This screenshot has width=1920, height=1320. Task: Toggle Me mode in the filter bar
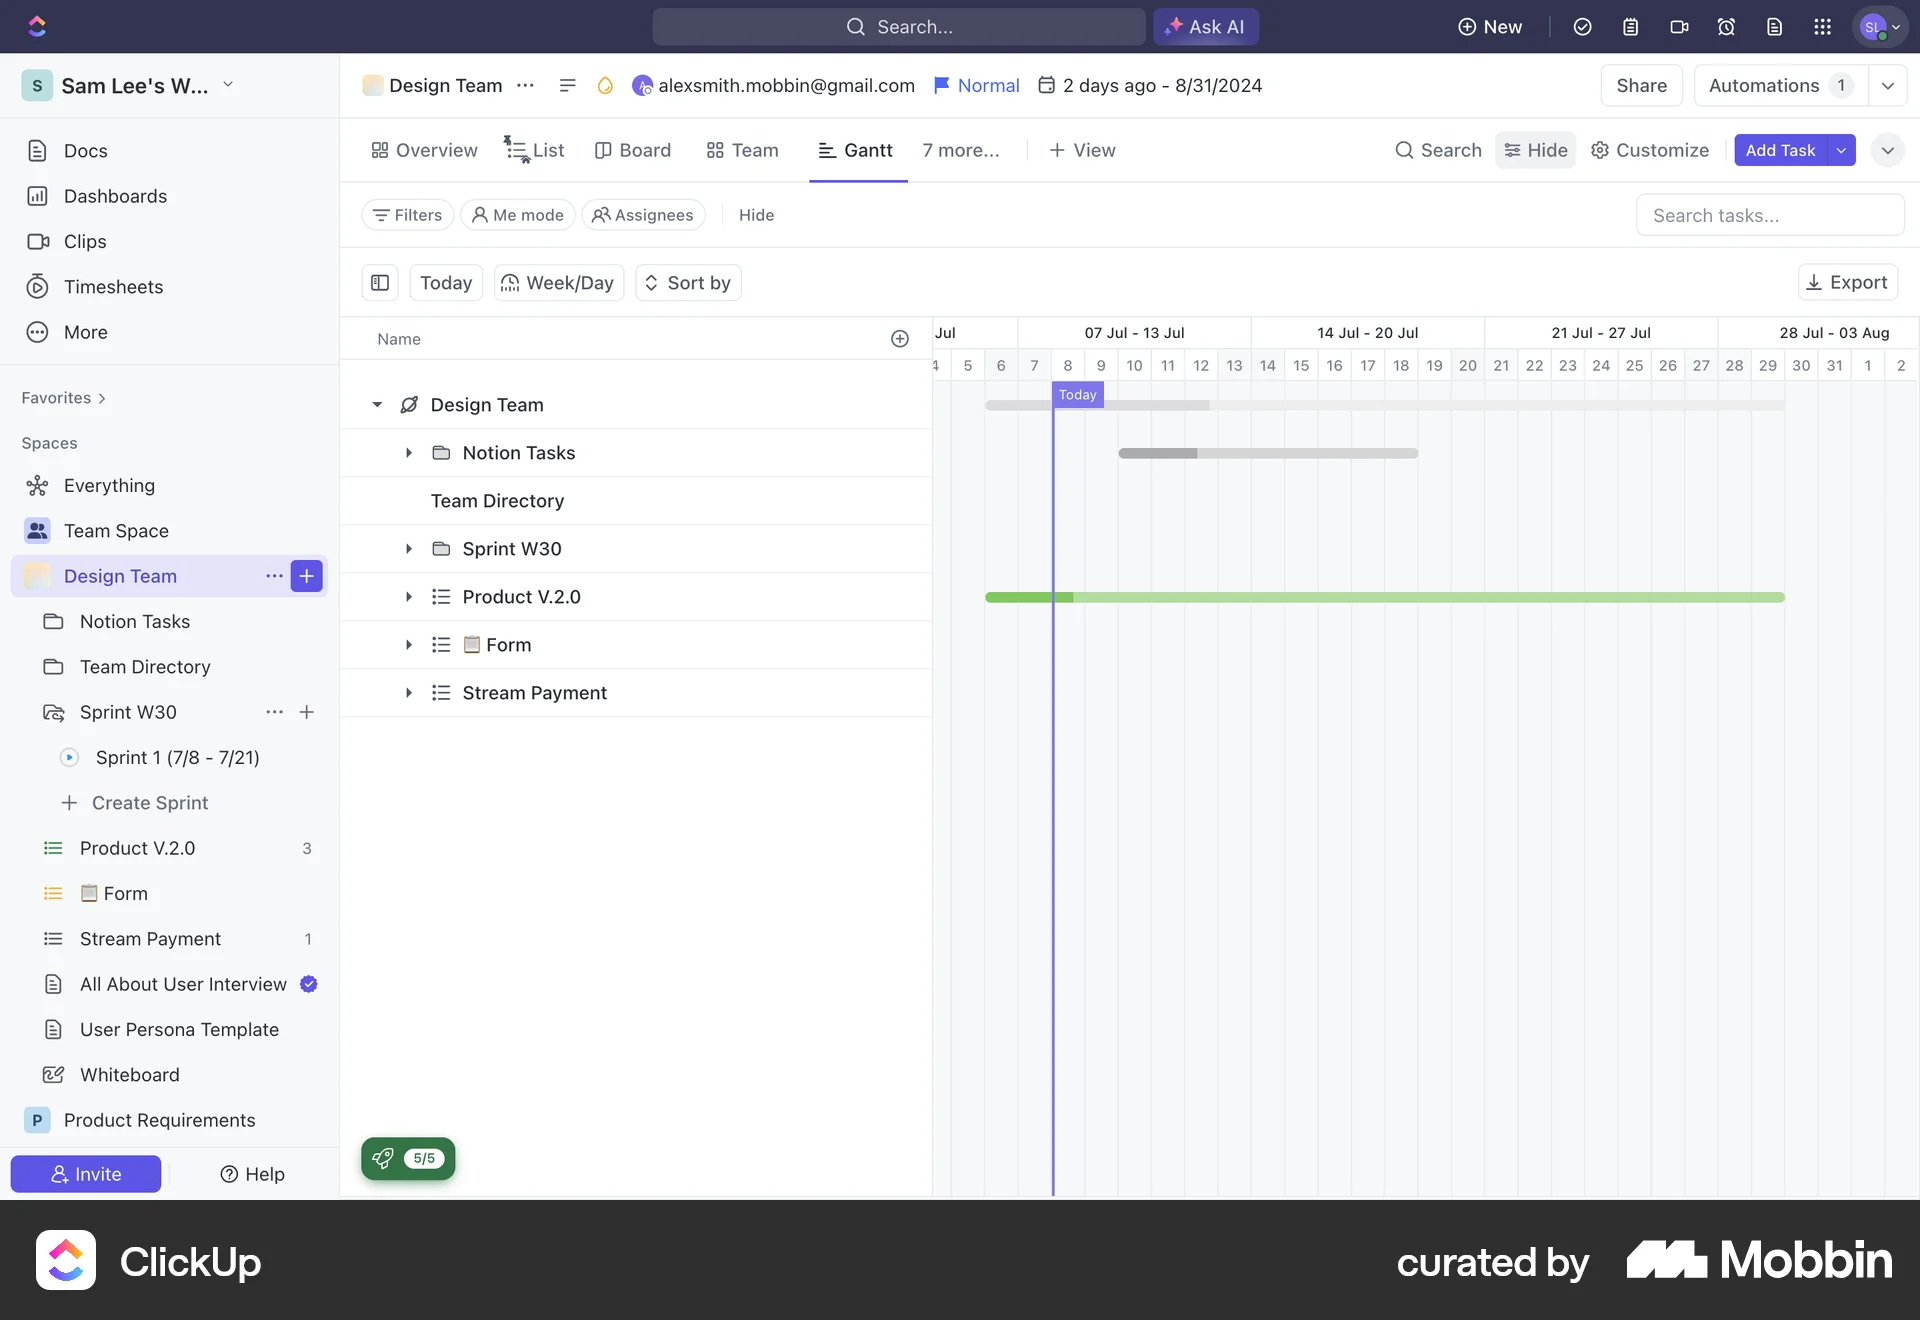click(x=517, y=214)
